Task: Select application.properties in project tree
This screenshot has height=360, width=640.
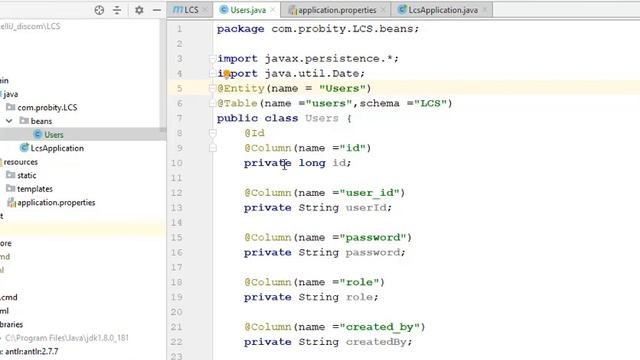Action: coord(56,202)
